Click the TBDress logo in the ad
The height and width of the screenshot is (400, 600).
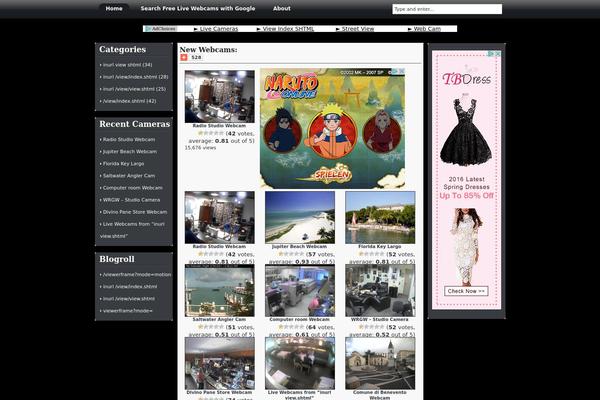click(466, 78)
